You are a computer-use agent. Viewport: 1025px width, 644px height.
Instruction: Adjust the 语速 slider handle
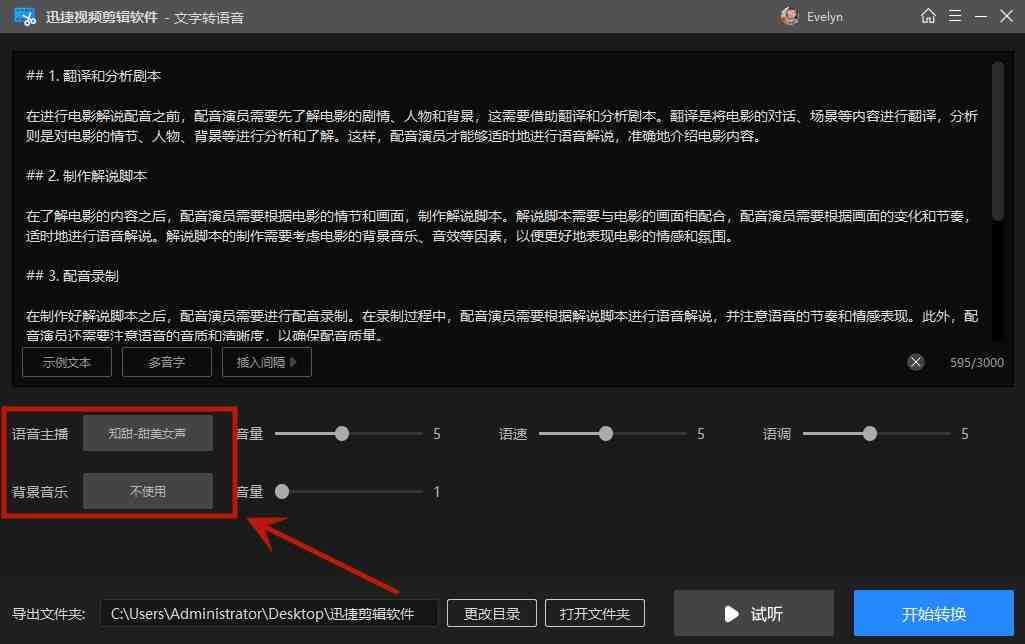click(x=606, y=433)
